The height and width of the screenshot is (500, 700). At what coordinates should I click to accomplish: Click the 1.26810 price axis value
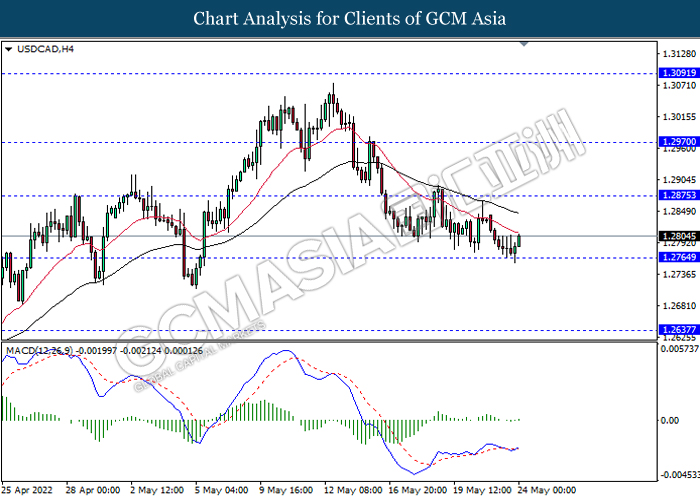679,306
